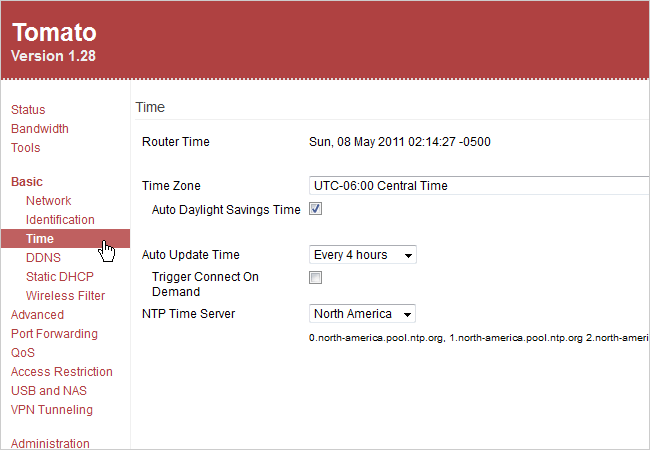This screenshot has height=450, width=650.
Task: Expand the Advanced section
Action: coord(37,315)
